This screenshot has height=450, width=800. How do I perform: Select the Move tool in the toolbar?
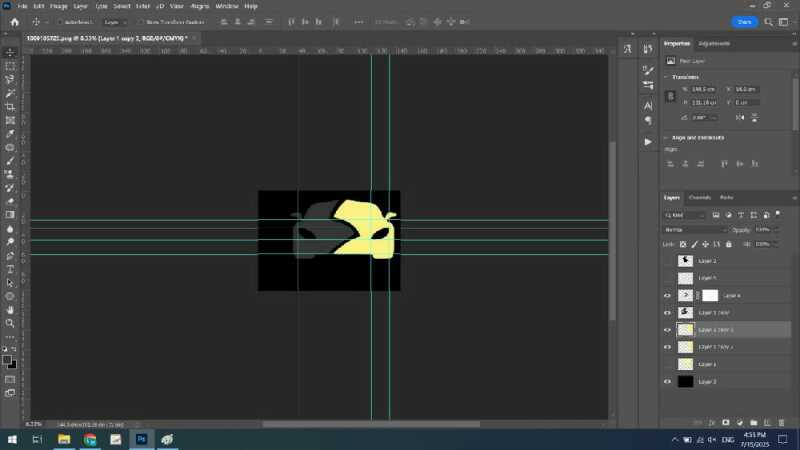coord(10,53)
